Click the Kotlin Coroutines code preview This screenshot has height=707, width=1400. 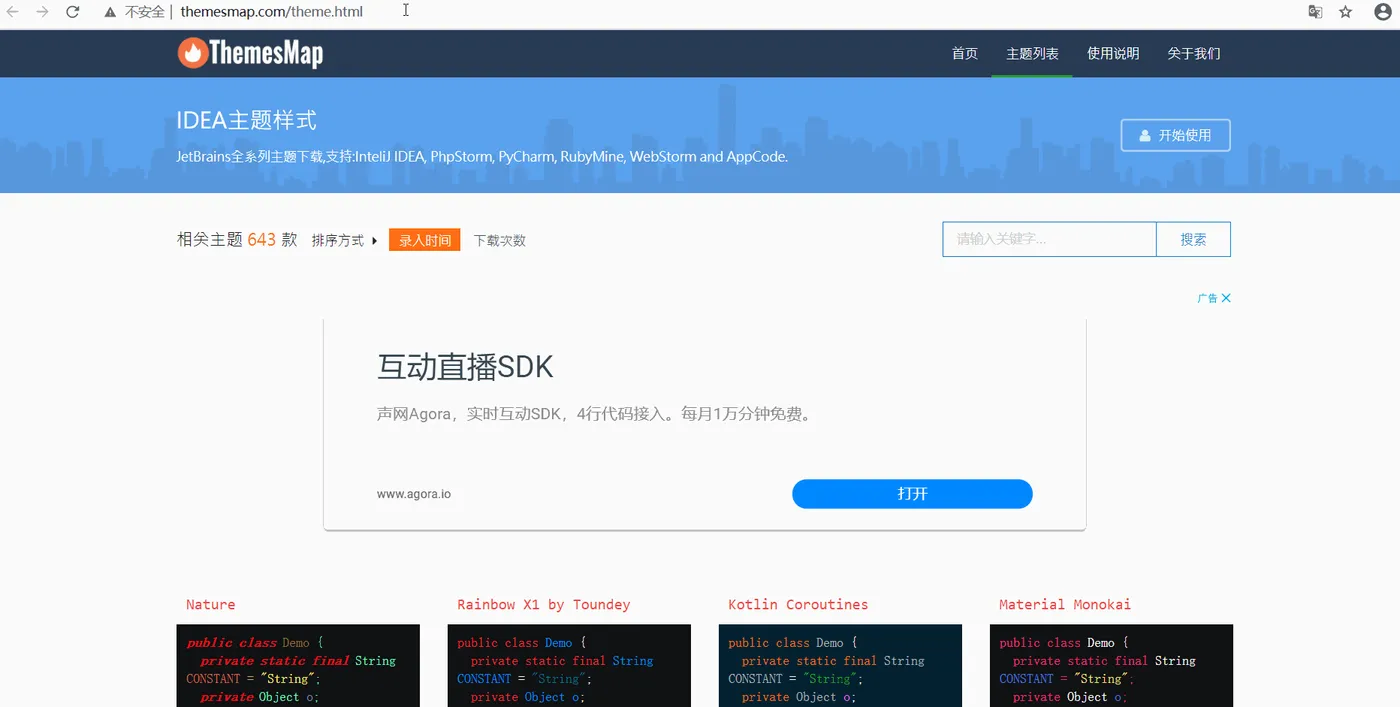pyautogui.click(x=840, y=666)
